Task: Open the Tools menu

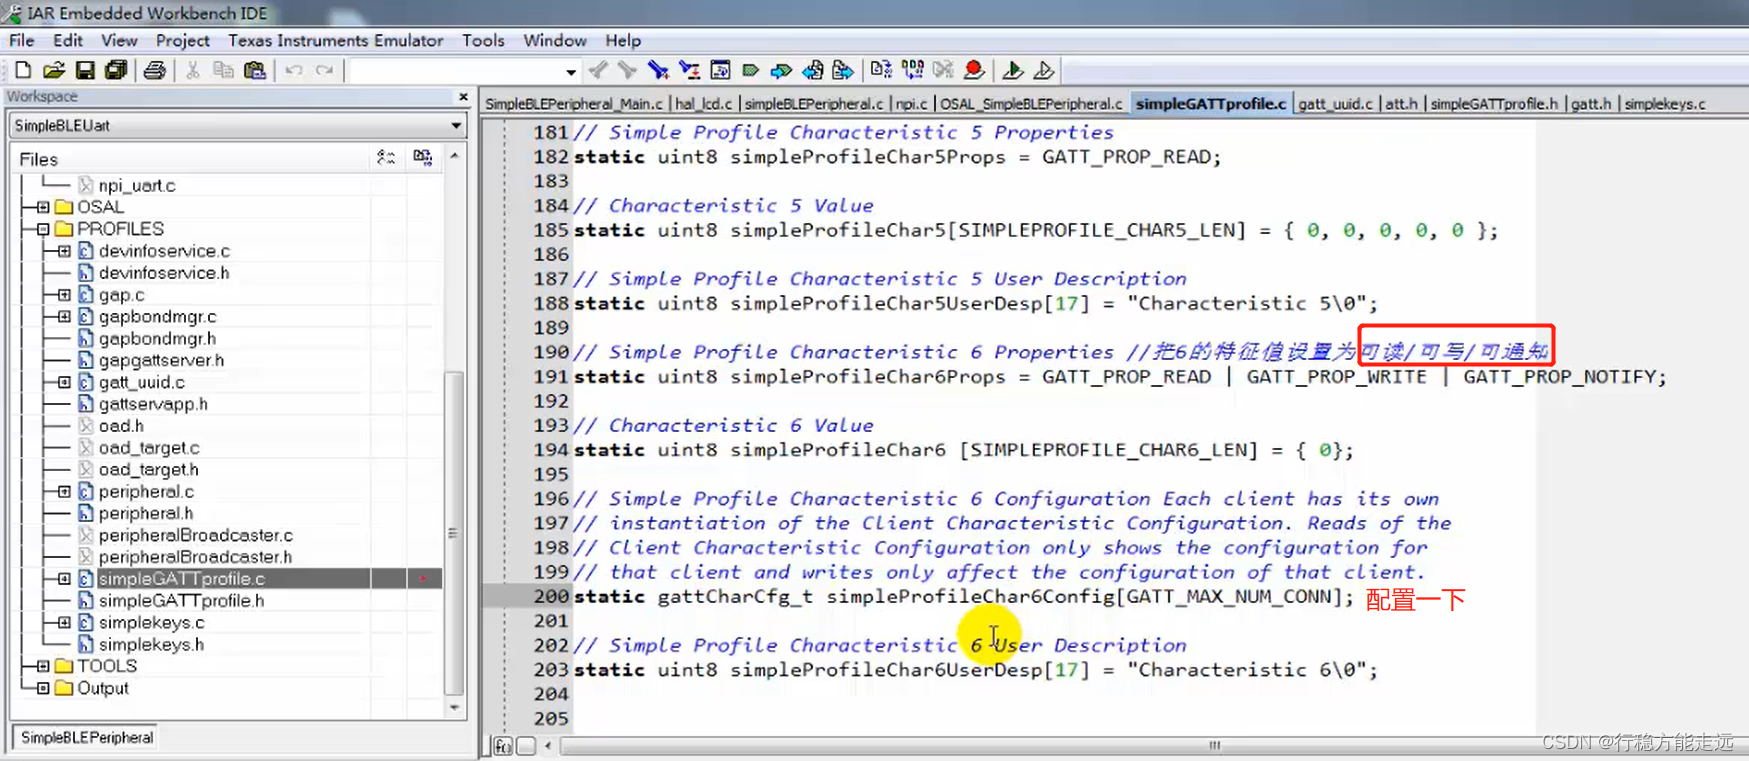Action: tap(483, 40)
